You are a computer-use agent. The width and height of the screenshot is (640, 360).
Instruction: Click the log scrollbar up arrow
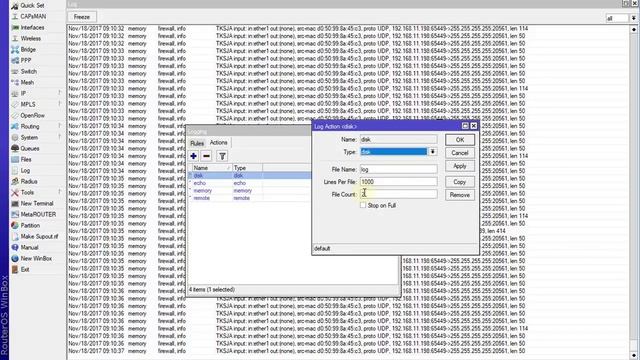(633, 29)
